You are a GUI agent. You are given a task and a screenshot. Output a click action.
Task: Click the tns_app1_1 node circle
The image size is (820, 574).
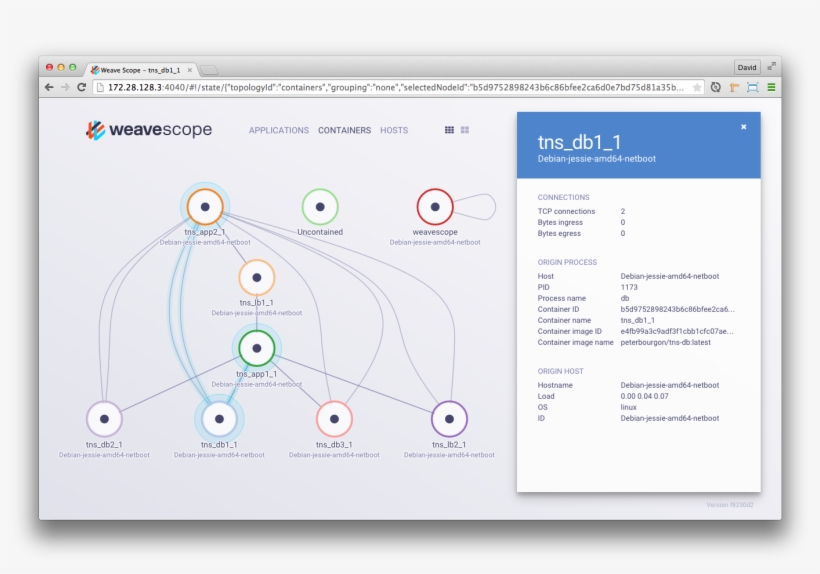[257, 348]
